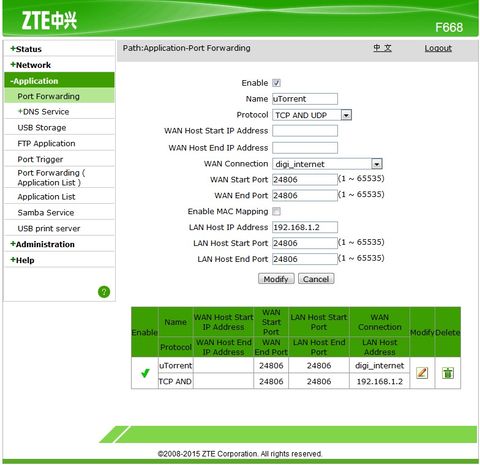Toggle the Enable checkbox
This screenshot has width=480, height=465.
276,83
